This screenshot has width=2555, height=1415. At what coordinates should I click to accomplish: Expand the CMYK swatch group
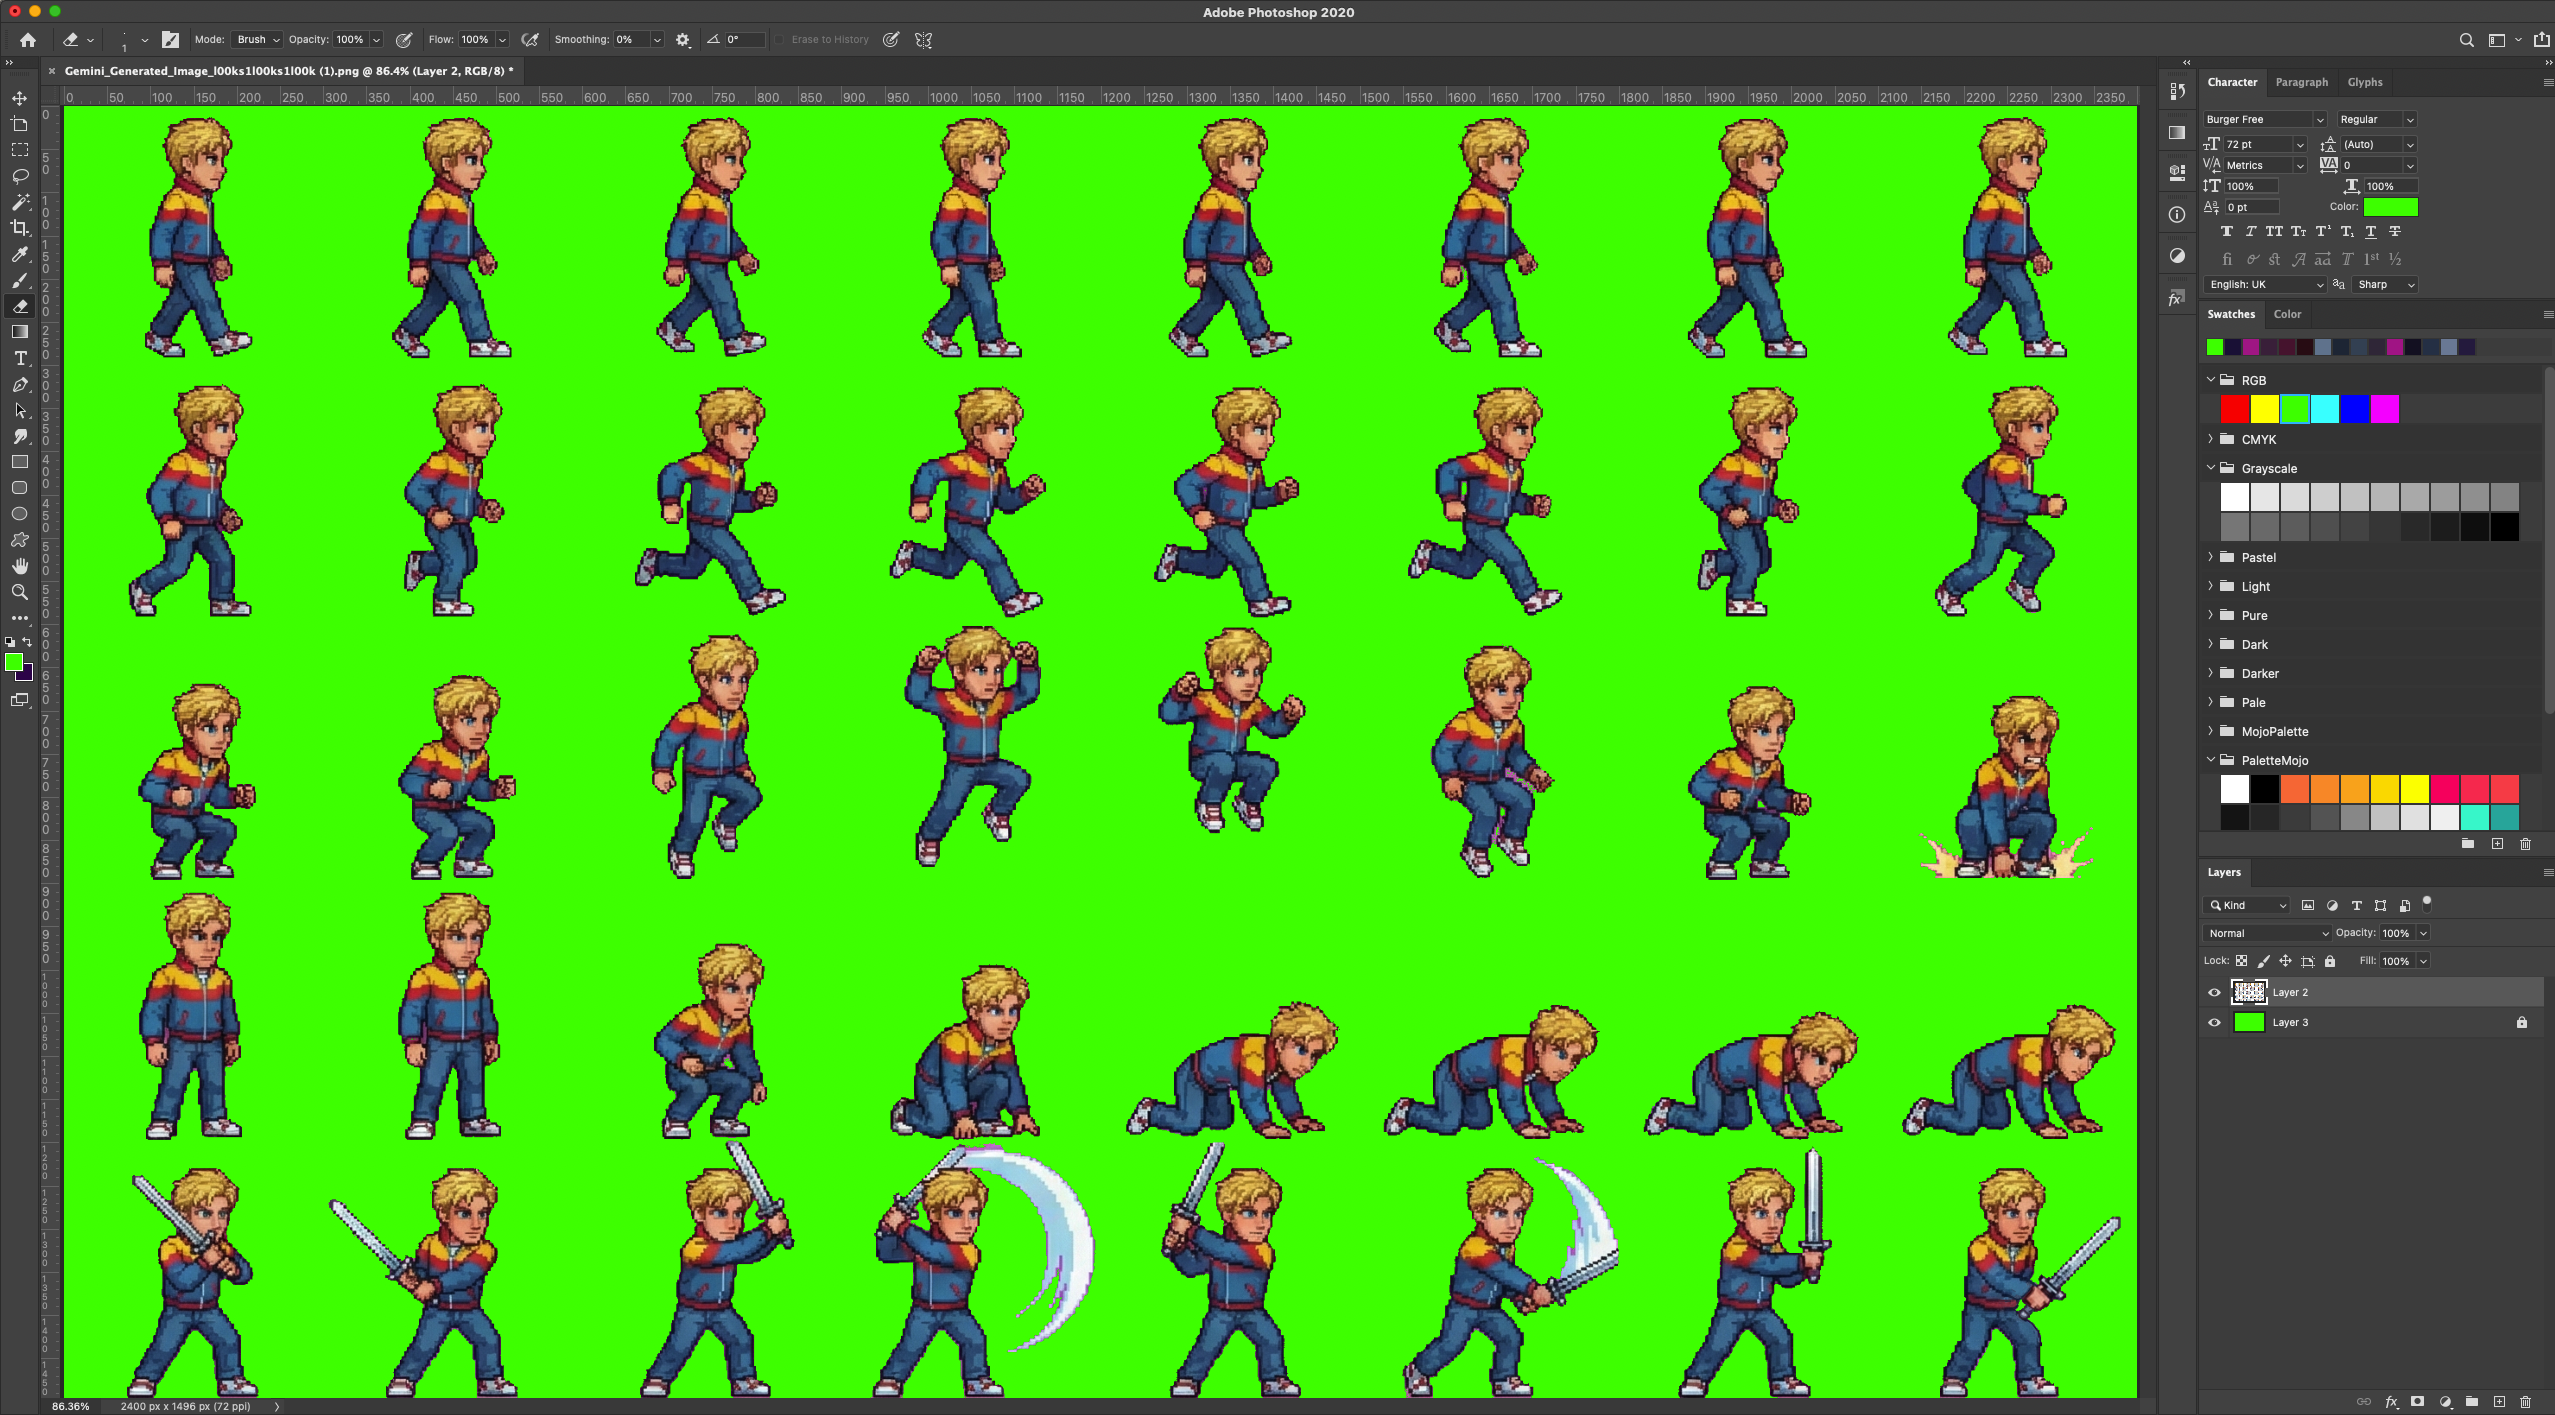click(2210, 439)
